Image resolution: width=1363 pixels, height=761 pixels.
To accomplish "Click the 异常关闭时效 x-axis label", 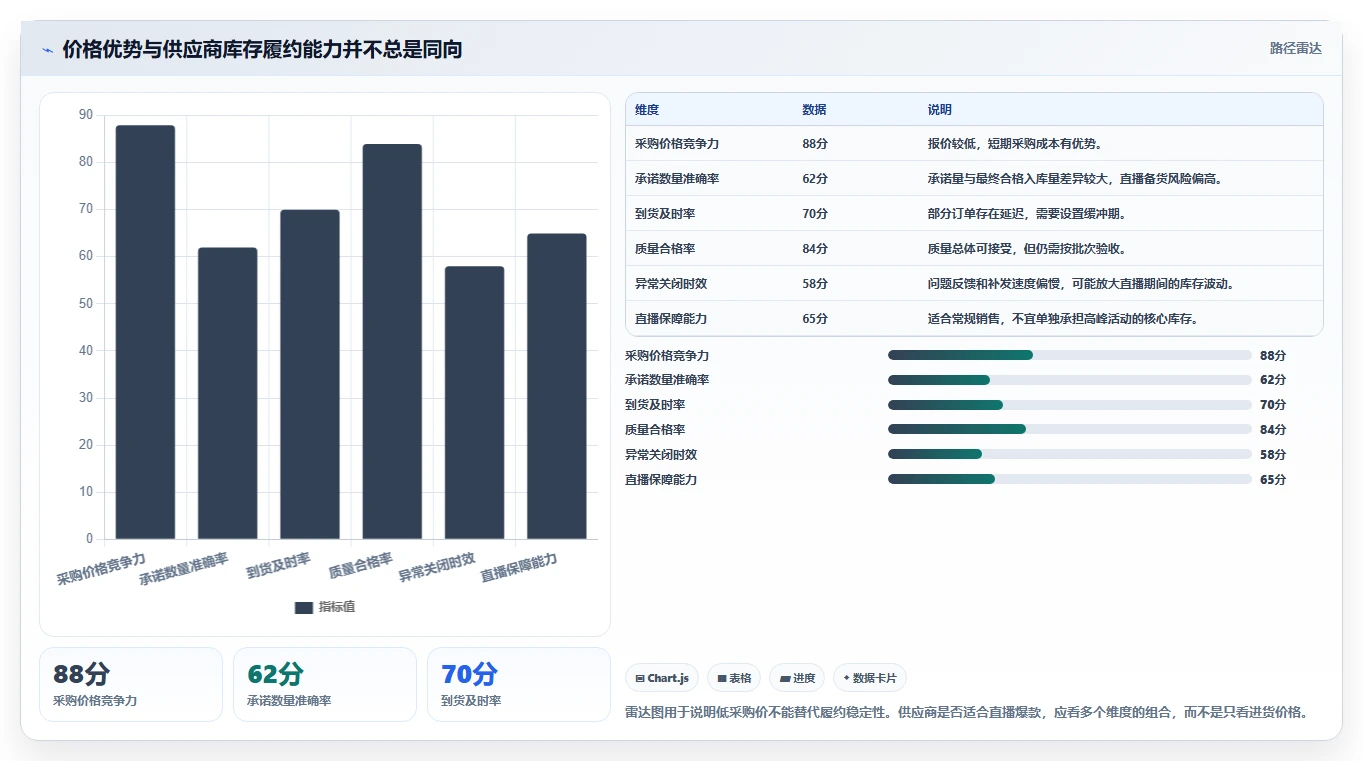I will pyautogui.click(x=437, y=567).
